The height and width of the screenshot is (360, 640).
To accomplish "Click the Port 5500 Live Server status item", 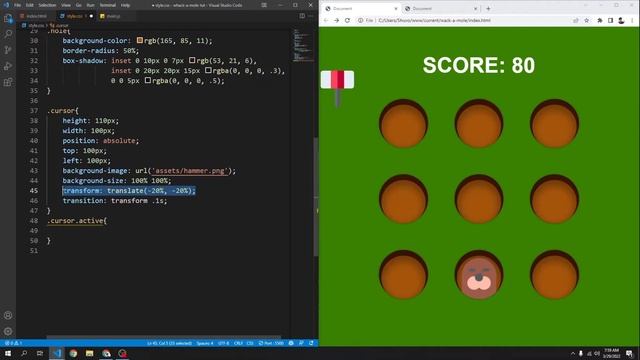I will (x=271, y=343).
